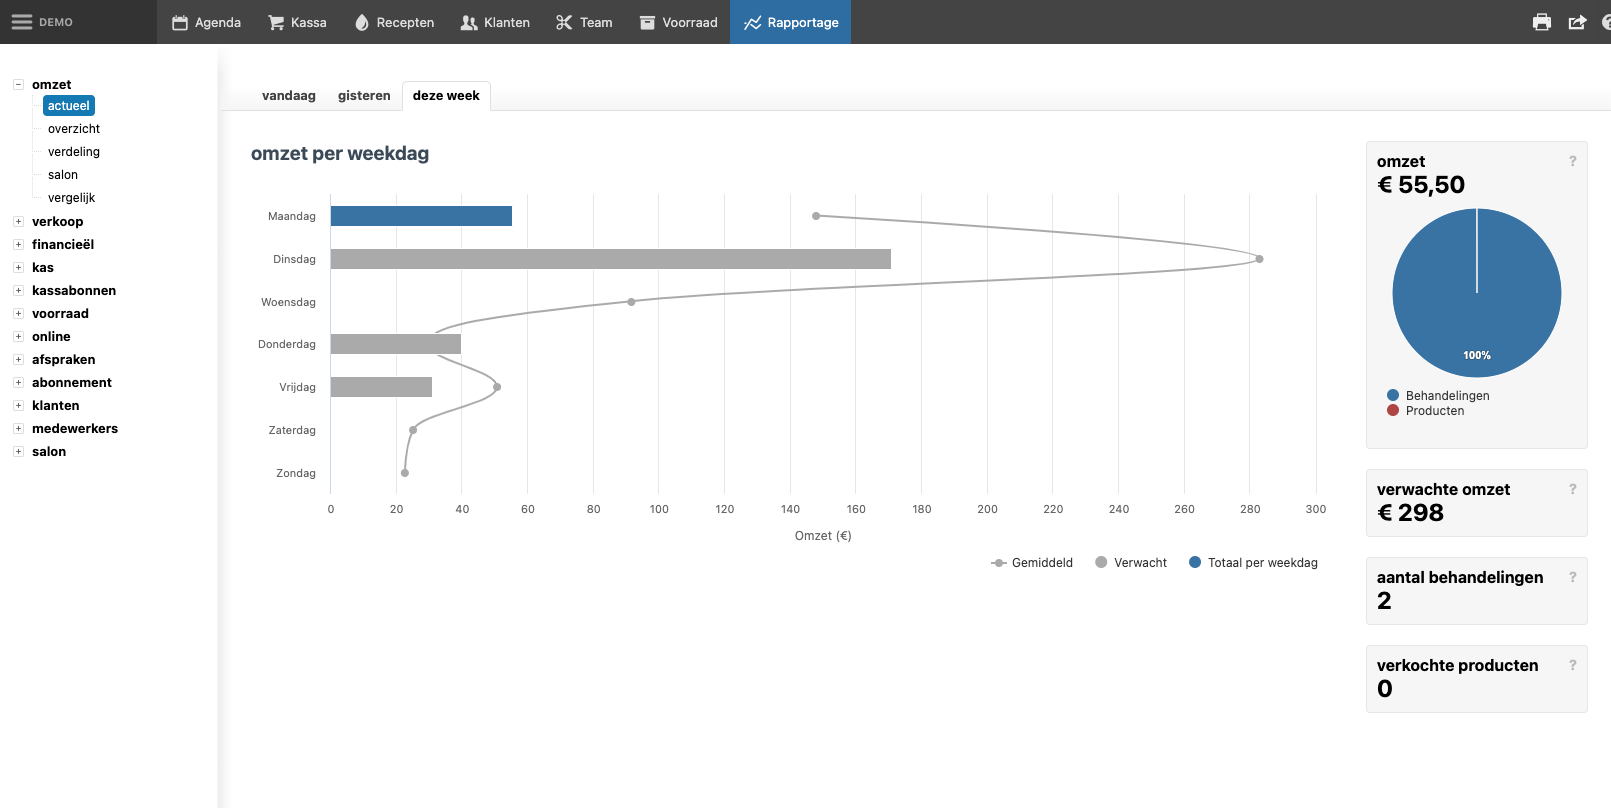Click the Agenda calendar icon

[180, 22]
